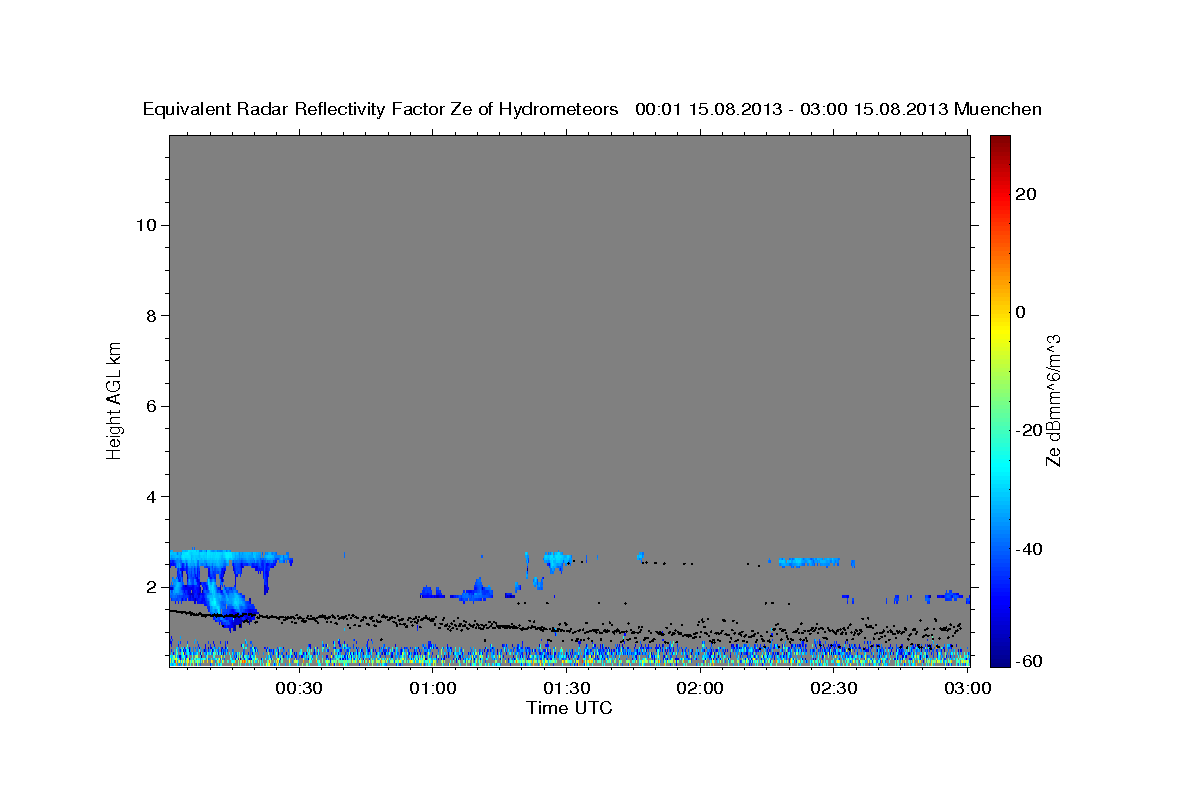Click the colorbar value 20
This screenshot has height=800, width=1200.
point(1026,194)
